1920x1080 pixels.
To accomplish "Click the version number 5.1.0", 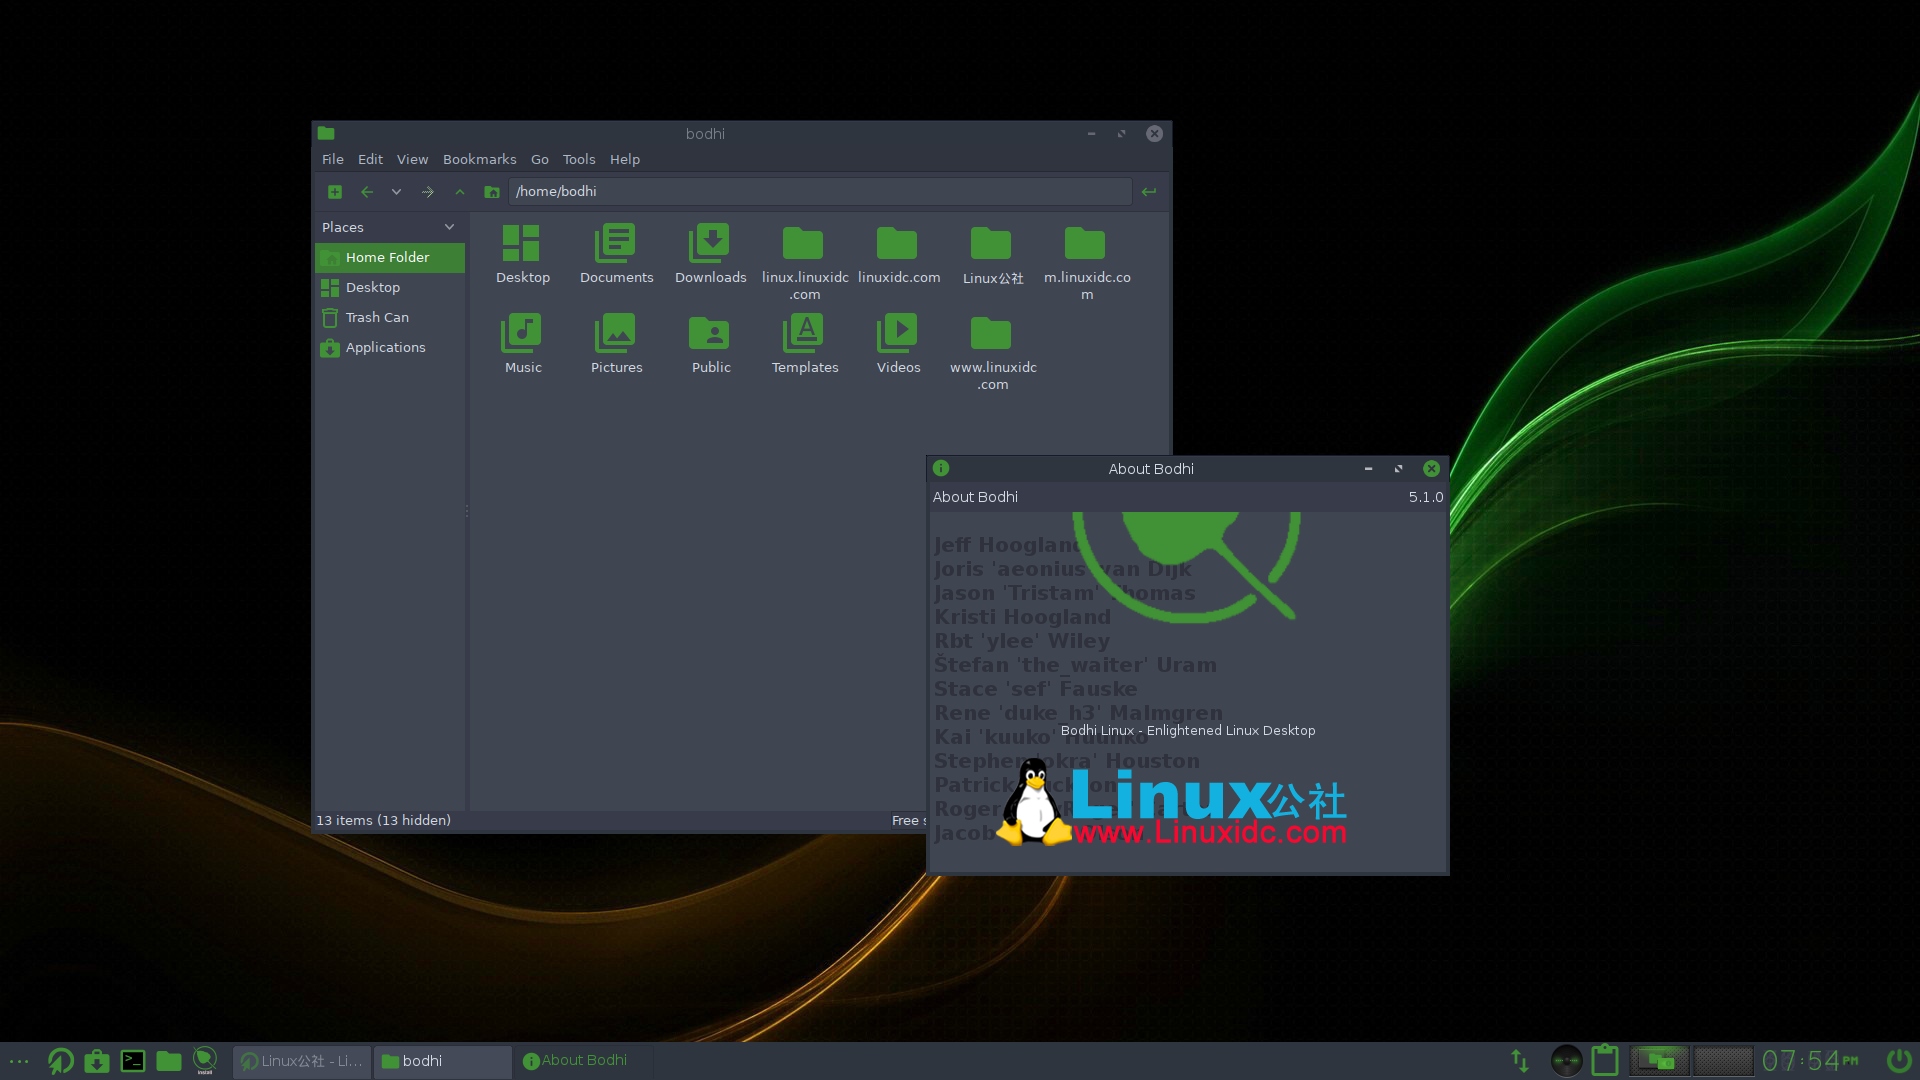I will (1426, 497).
